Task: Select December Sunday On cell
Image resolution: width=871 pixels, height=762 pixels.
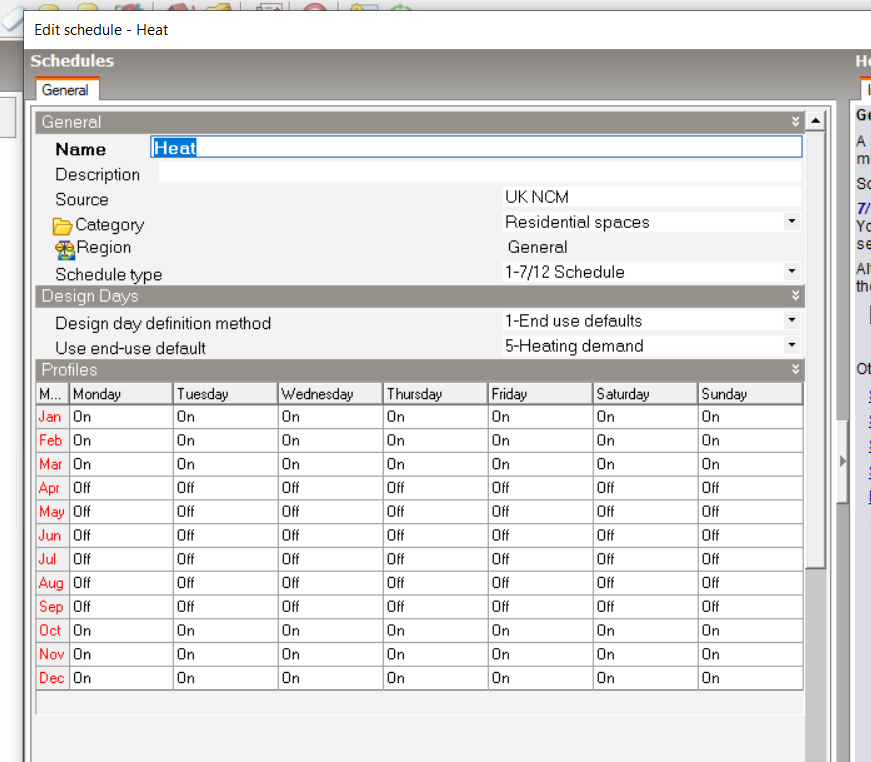Action: point(750,678)
